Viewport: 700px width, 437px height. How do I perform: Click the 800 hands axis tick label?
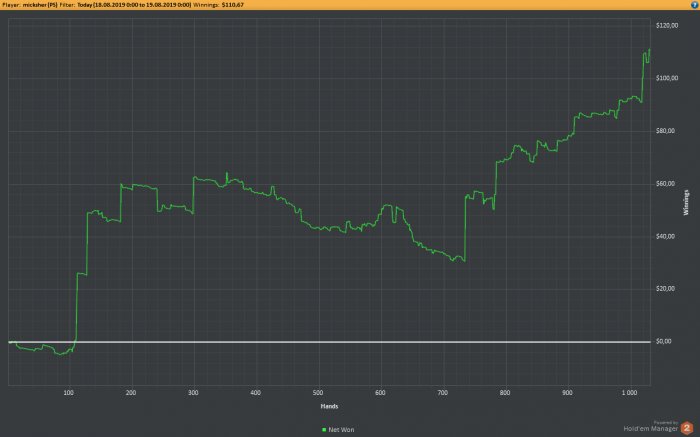(505, 393)
